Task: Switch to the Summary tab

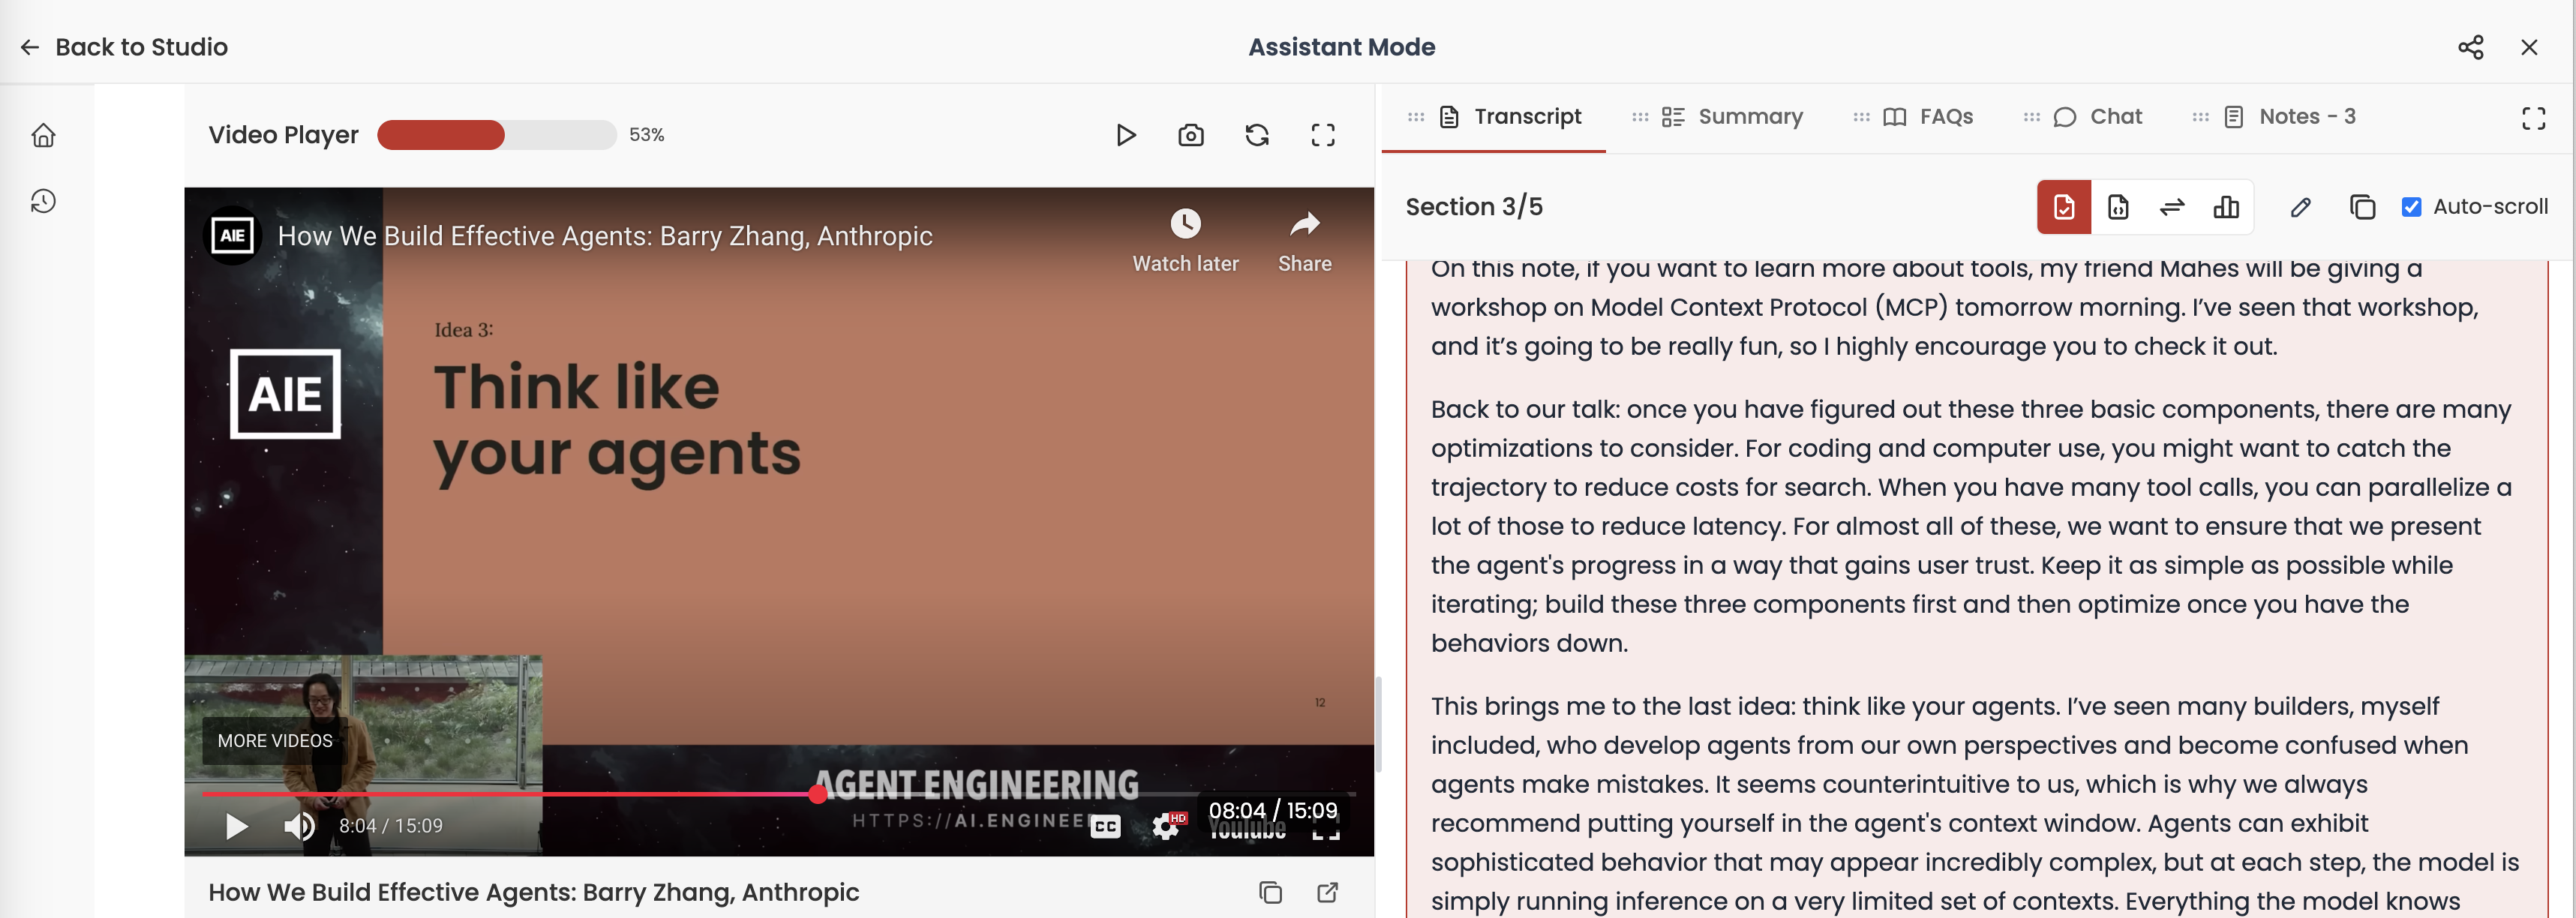Action: coord(1731,117)
